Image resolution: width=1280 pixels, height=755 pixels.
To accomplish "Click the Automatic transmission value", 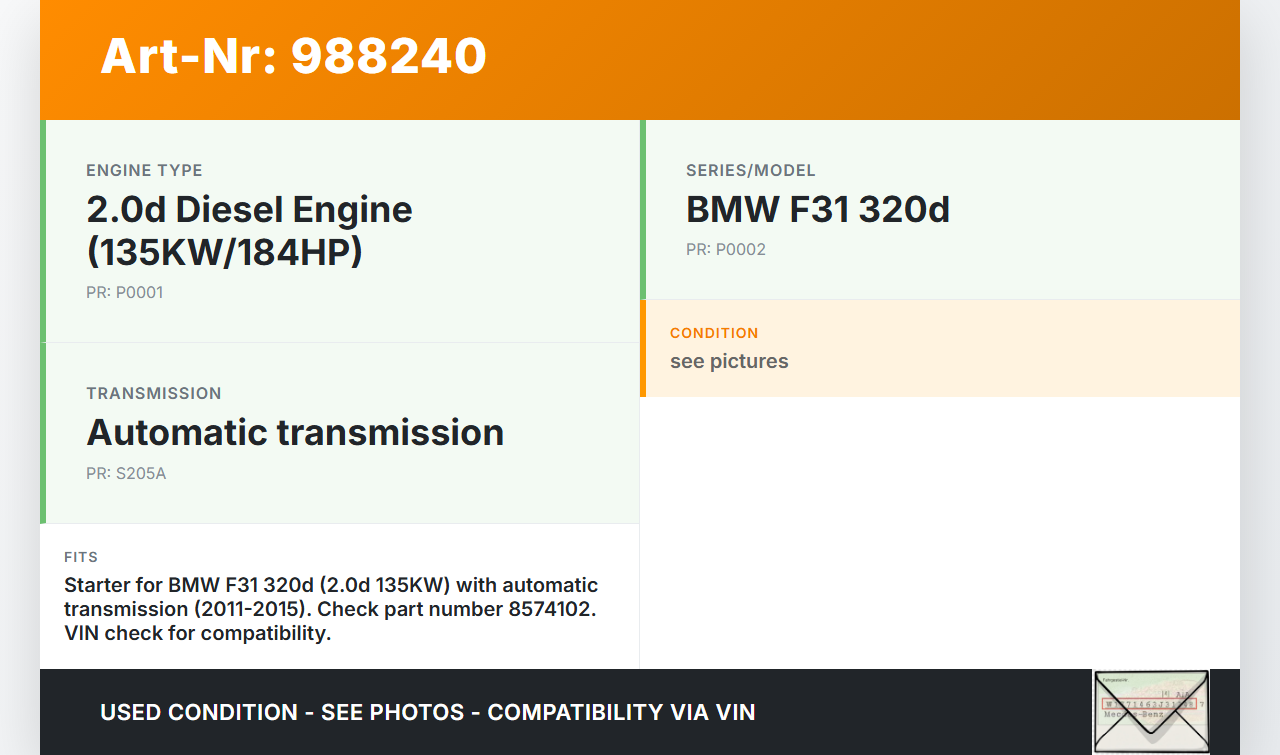I will pos(295,432).
